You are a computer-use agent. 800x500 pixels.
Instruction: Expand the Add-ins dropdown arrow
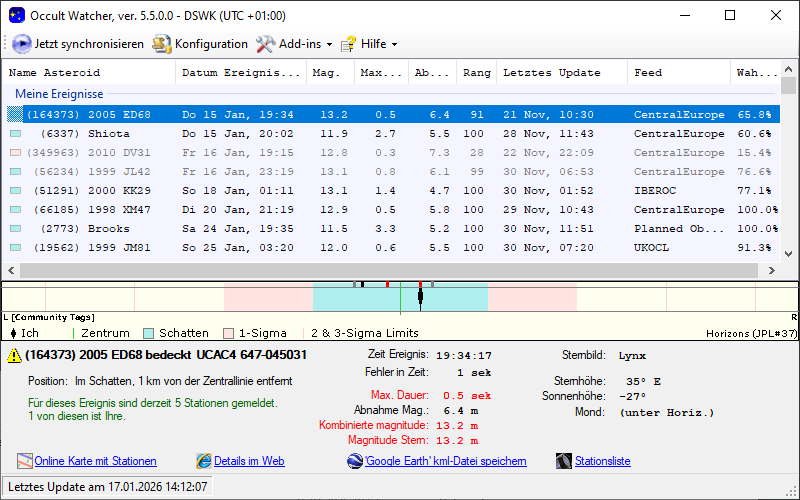329,45
